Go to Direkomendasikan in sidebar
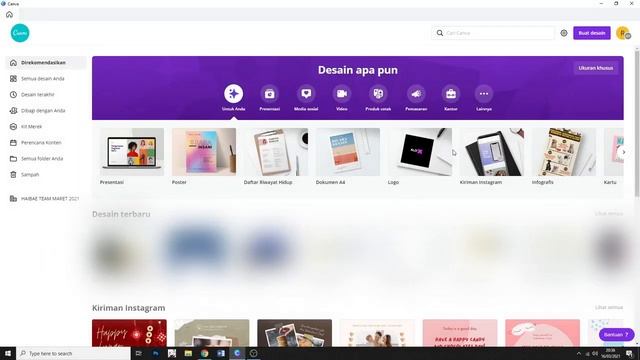This screenshot has height=360, width=640. (46, 63)
